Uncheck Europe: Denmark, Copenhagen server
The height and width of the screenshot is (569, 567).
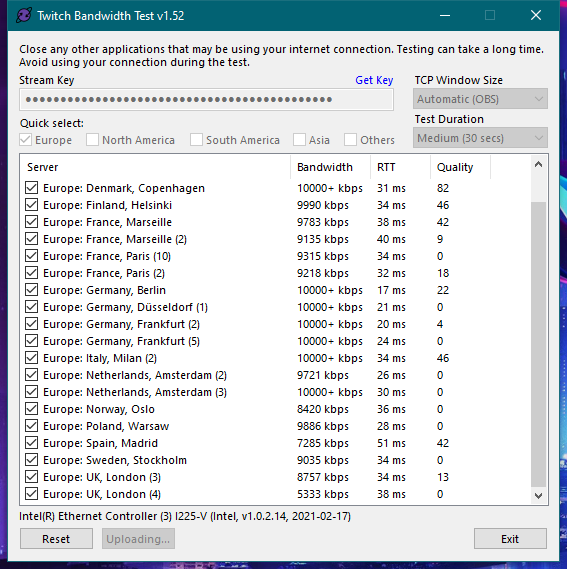pyautogui.click(x=32, y=188)
